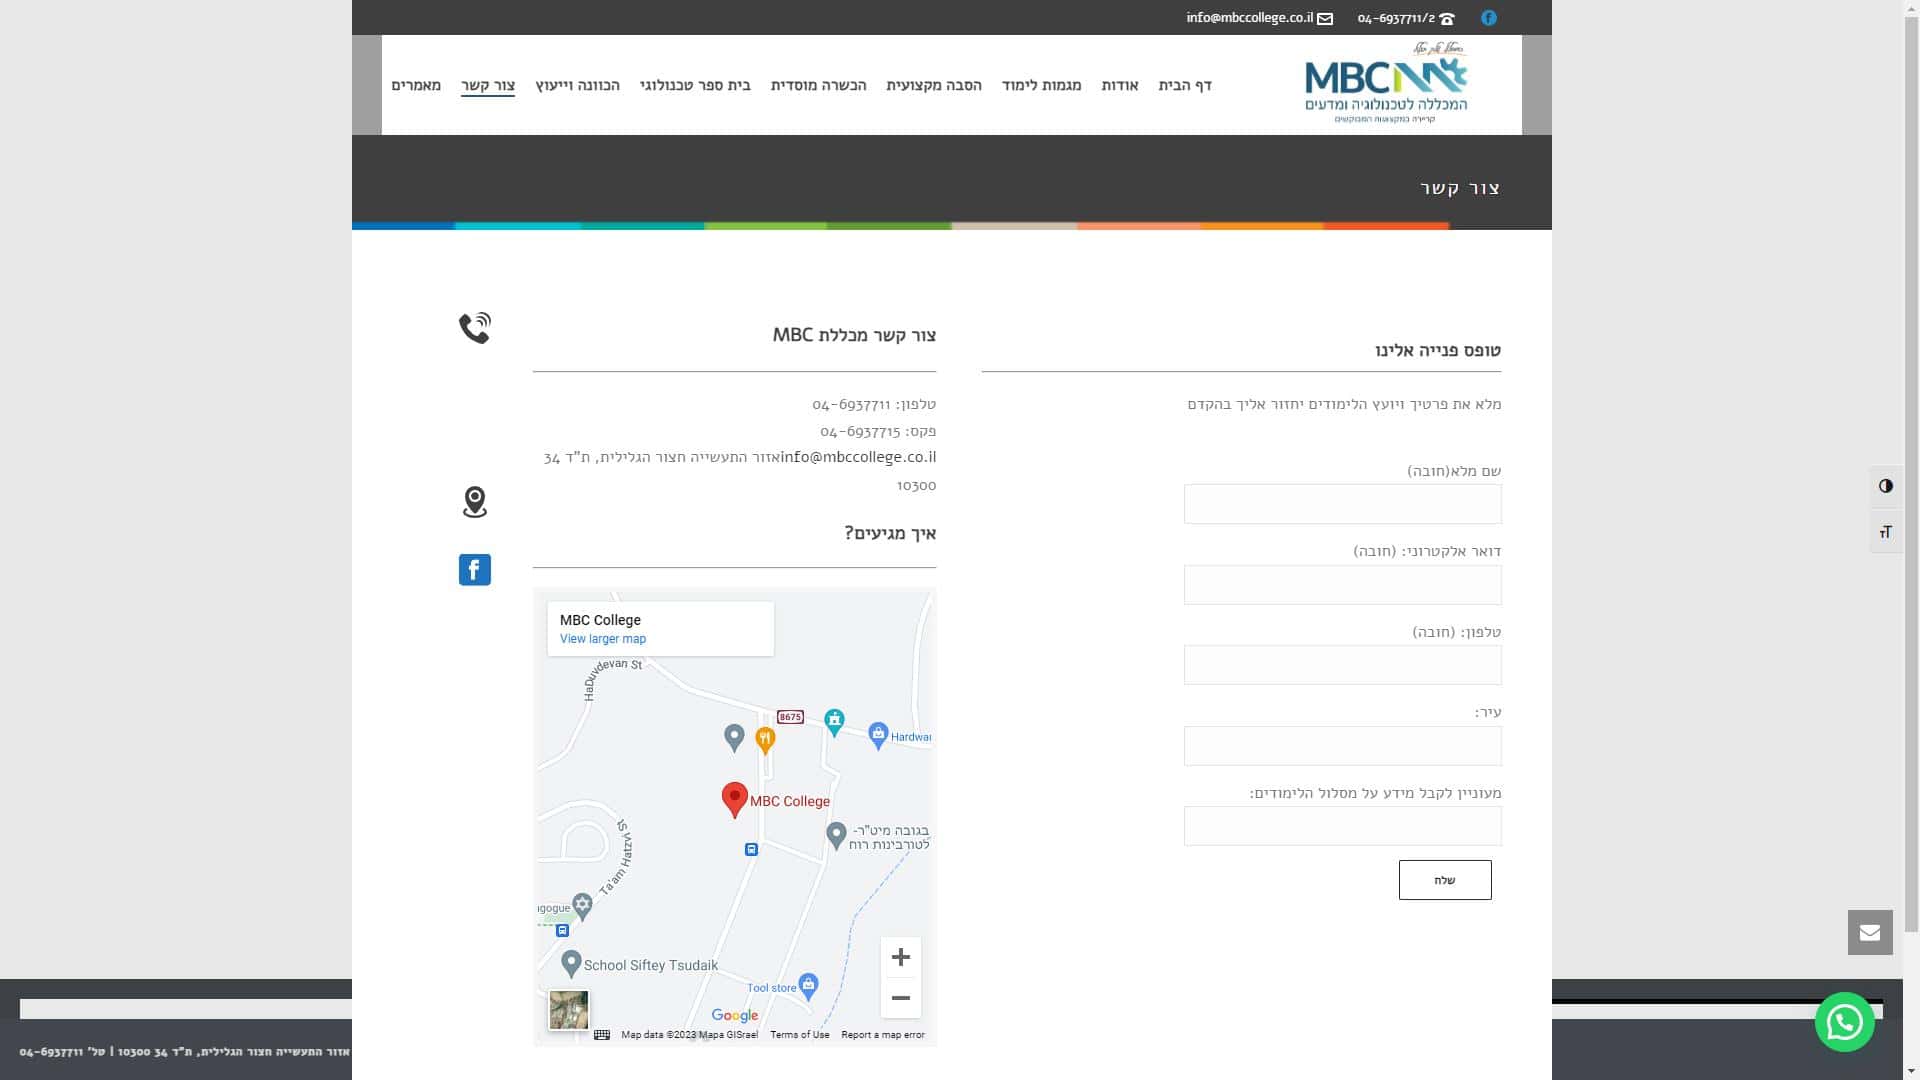
Task: Click the 8675 route badge on map
Action: click(x=790, y=717)
